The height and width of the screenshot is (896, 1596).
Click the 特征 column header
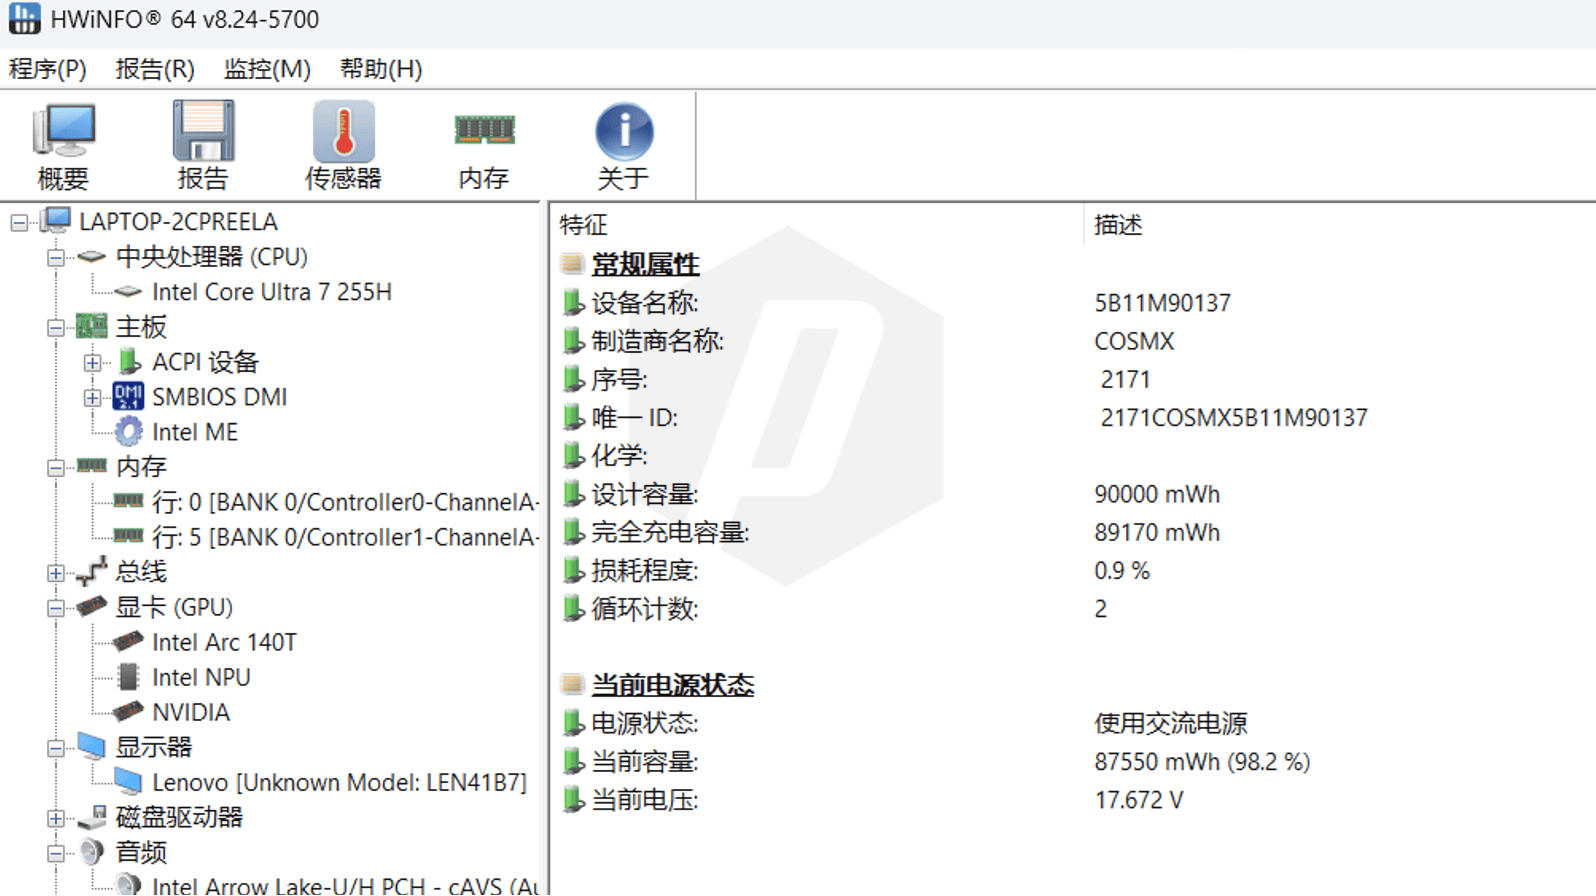point(584,225)
